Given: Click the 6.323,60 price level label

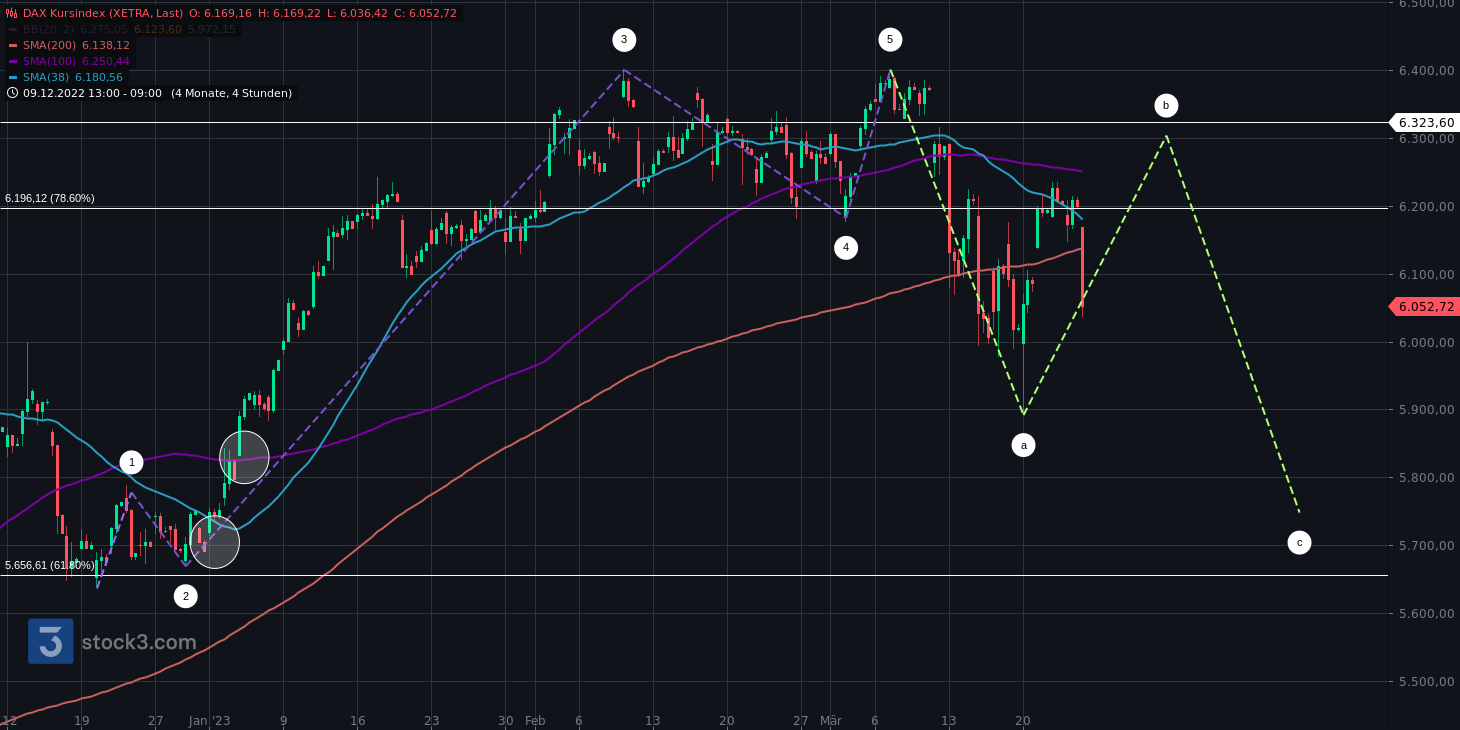Looking at the screenshot, I should coord(1424,122).
